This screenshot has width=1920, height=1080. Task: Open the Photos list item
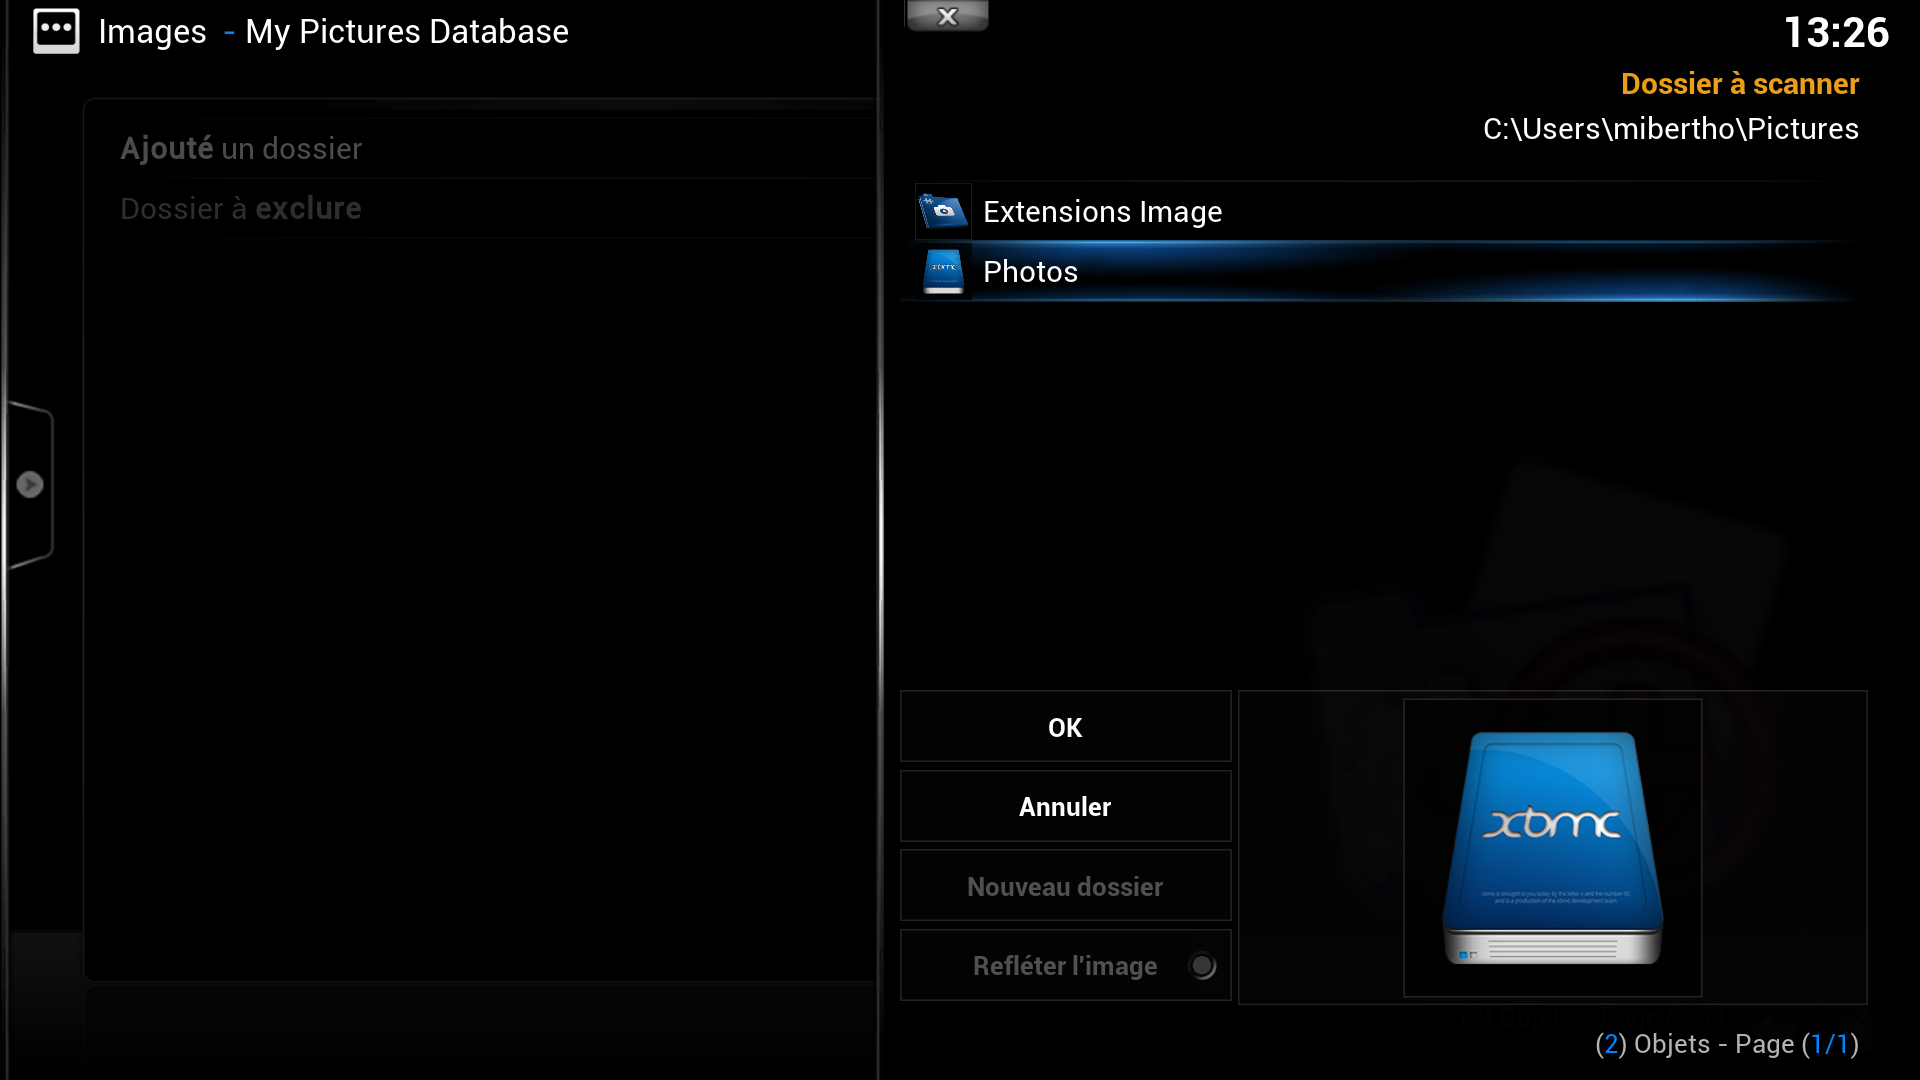click(x=1030, y=272)
